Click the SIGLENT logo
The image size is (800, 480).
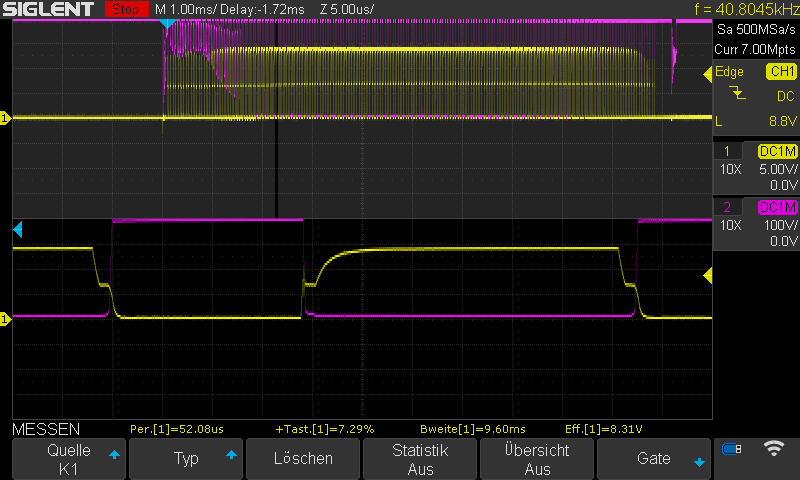point(48,9)
